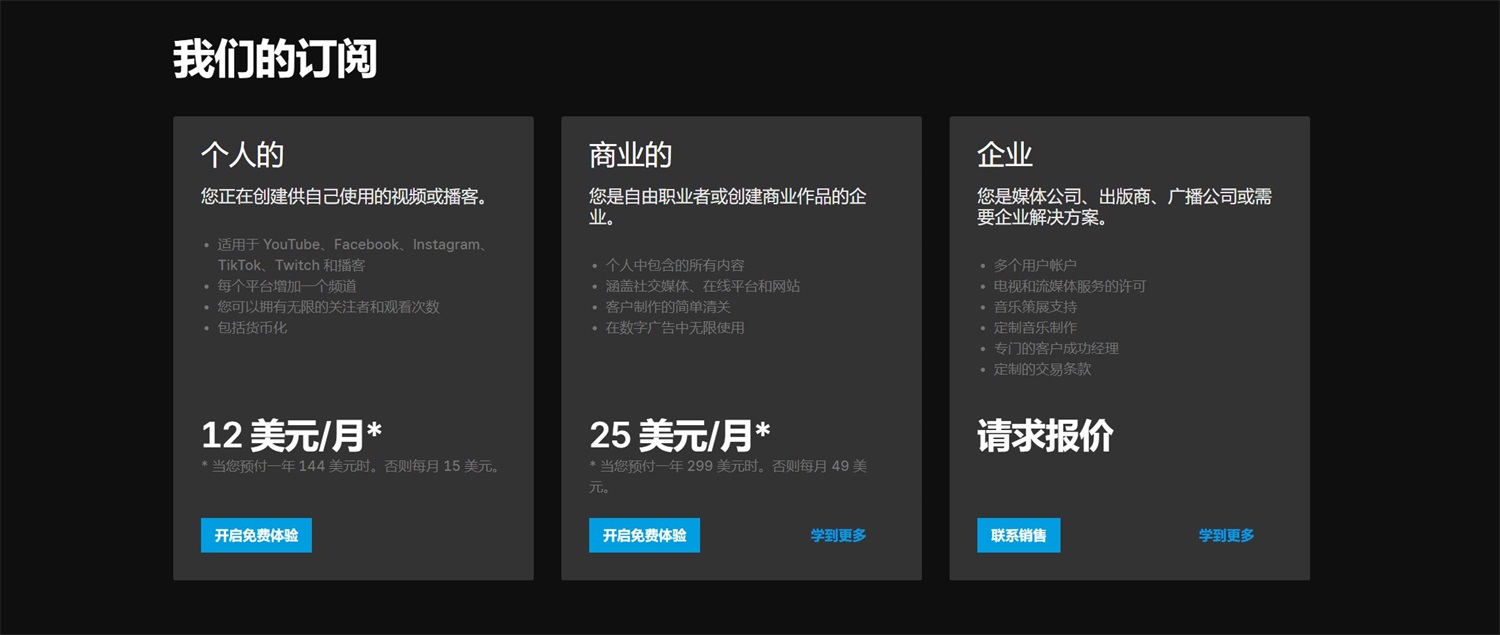This screenshot has height=635, width=1500.
Task: Click the 请求报价 text
Action: coord(1045,436)
